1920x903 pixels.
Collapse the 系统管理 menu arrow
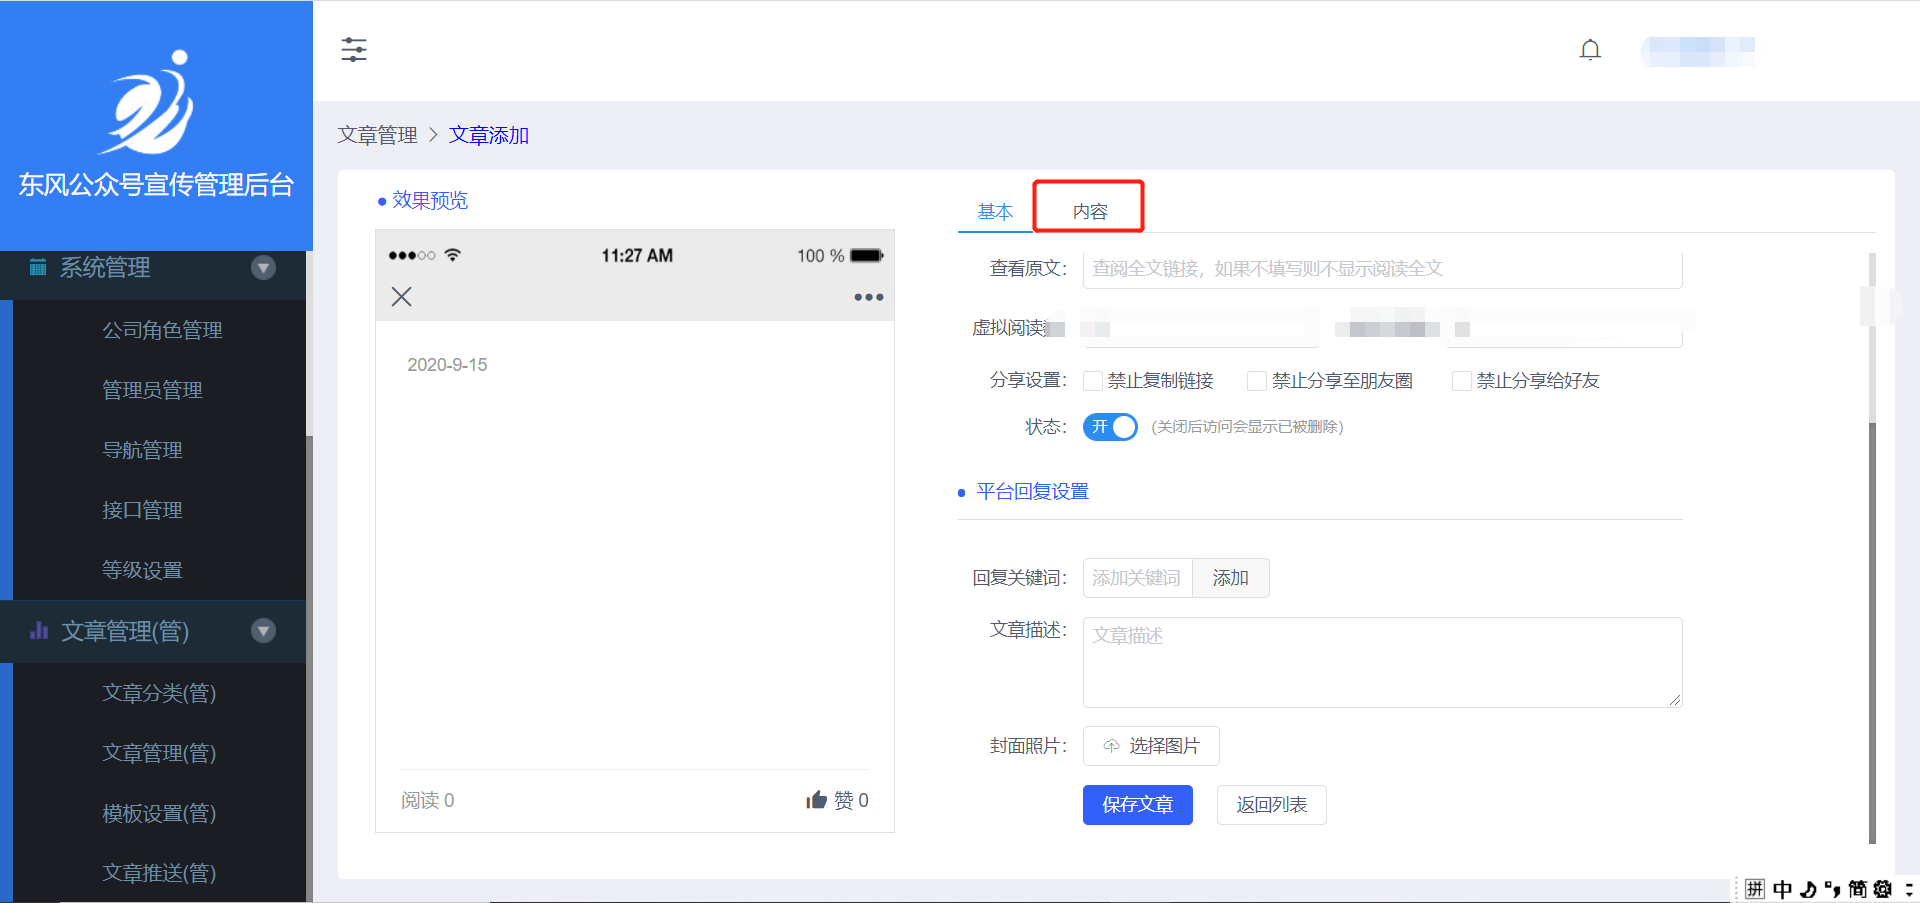(x=263, y=267)
